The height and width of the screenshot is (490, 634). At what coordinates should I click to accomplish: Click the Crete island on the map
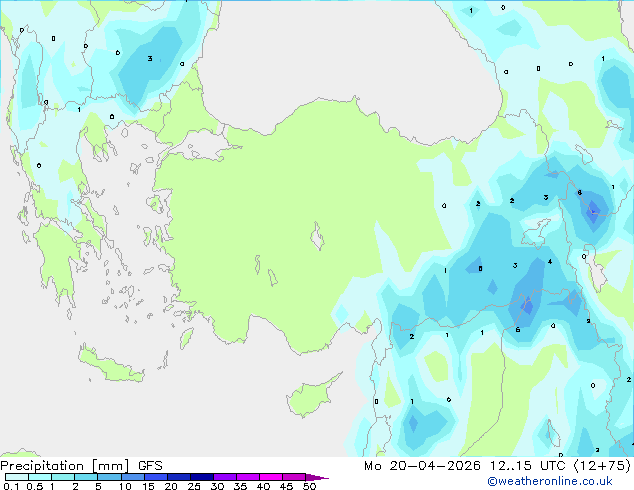tap(110, 364)
